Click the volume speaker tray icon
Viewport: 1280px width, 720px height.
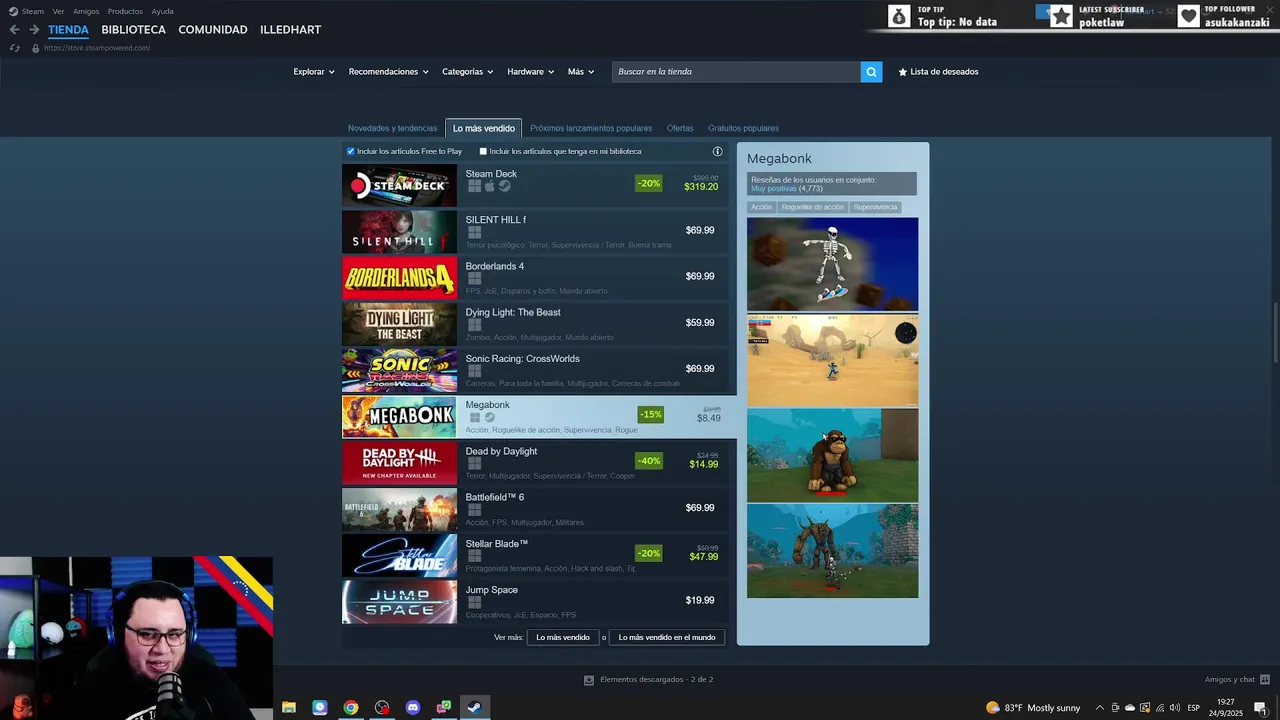point(1174,707)
